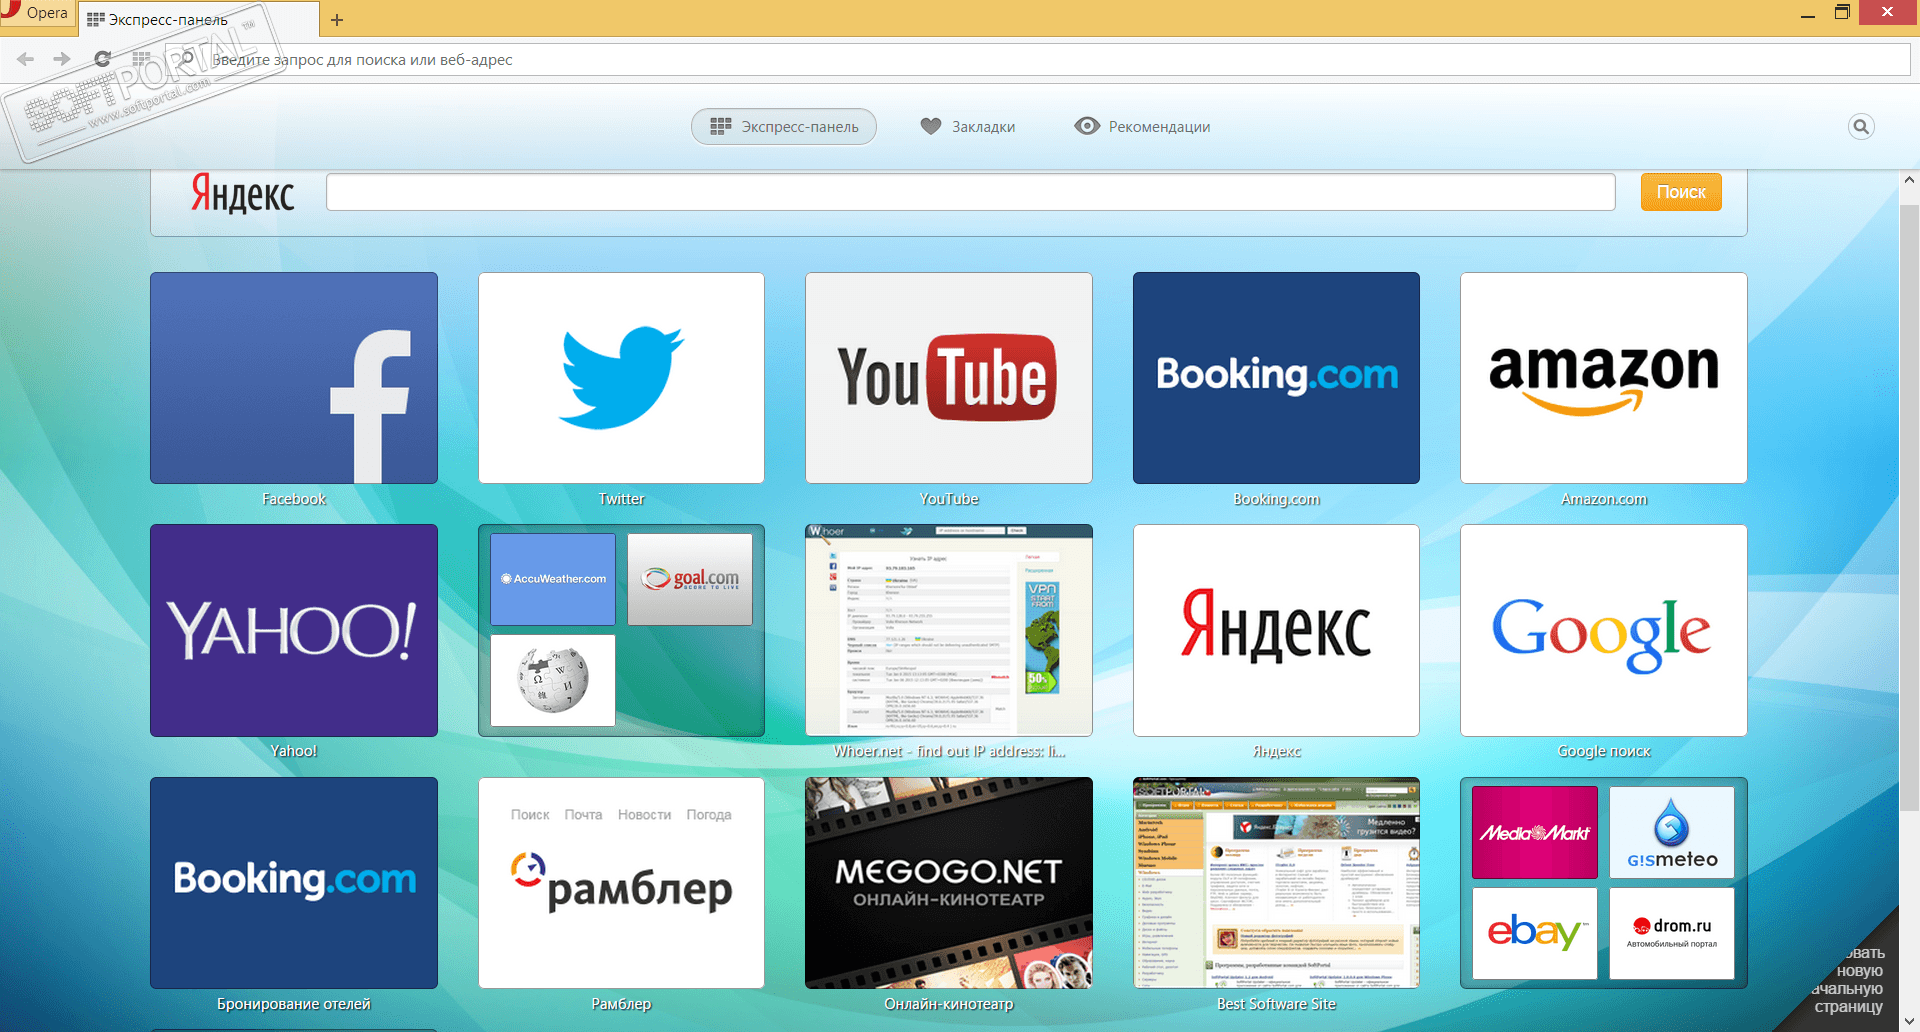Open the Рекомендации discover view
The image size is (1920, 1032).
point(1142,127)
